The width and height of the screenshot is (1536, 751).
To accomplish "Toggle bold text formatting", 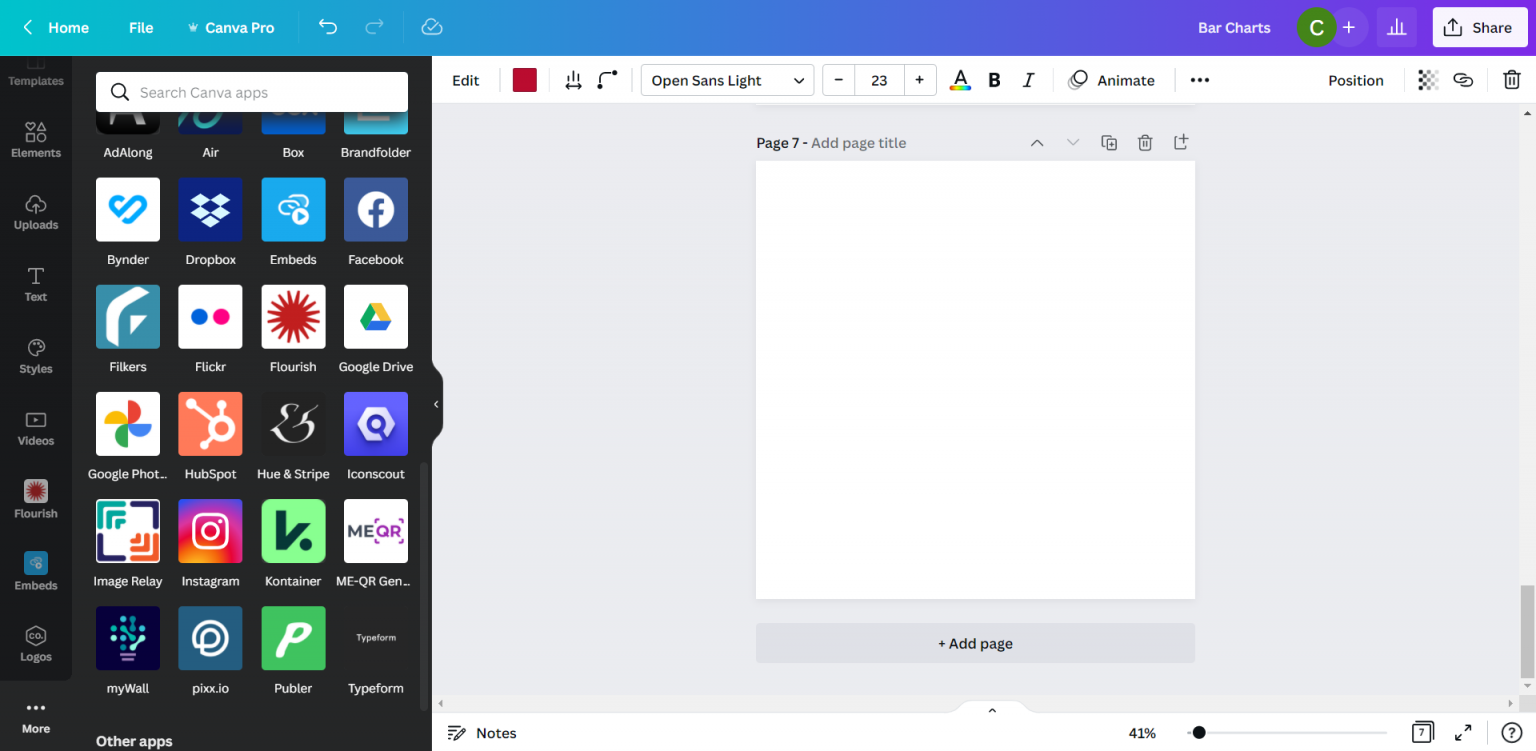I will pyautogui.click(x=994, y=79).
